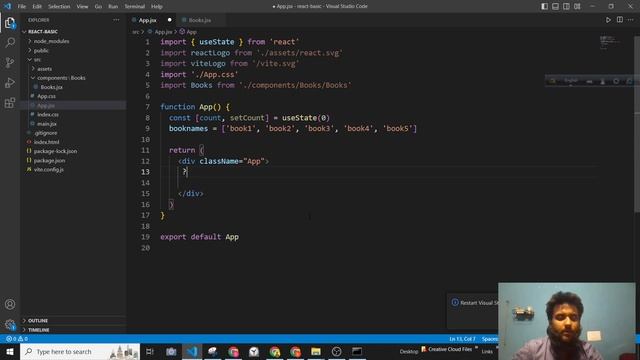The image size is (640, 360).
Task: Open editor More Actions ellipsis
Action: [x=631, y=20]
